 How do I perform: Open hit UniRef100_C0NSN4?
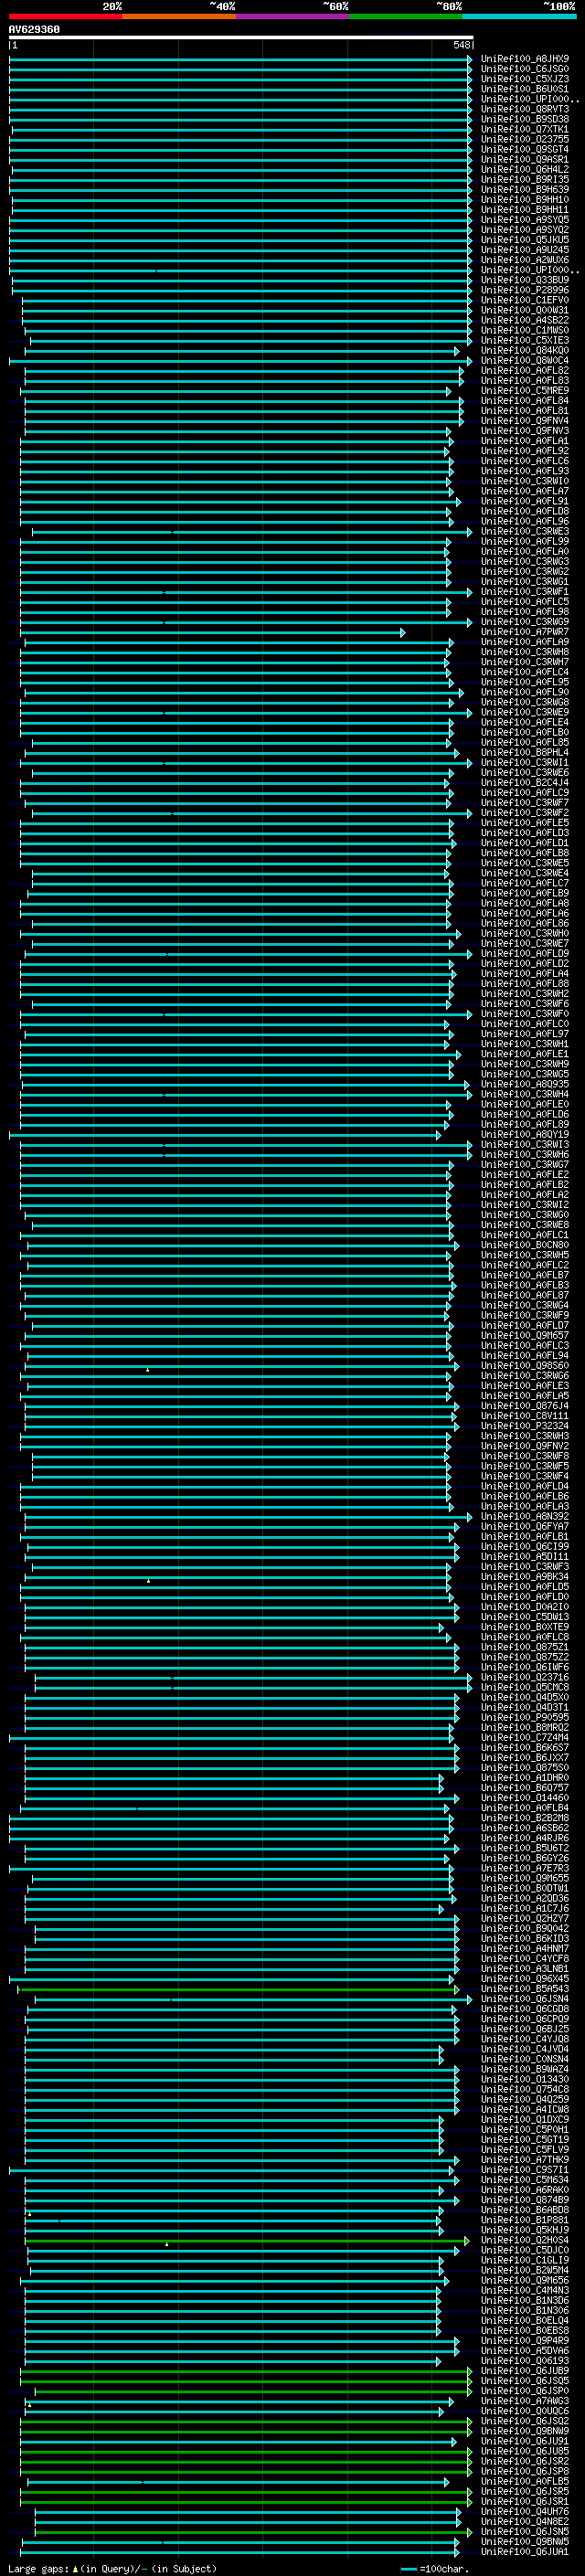coord(525,2059)
